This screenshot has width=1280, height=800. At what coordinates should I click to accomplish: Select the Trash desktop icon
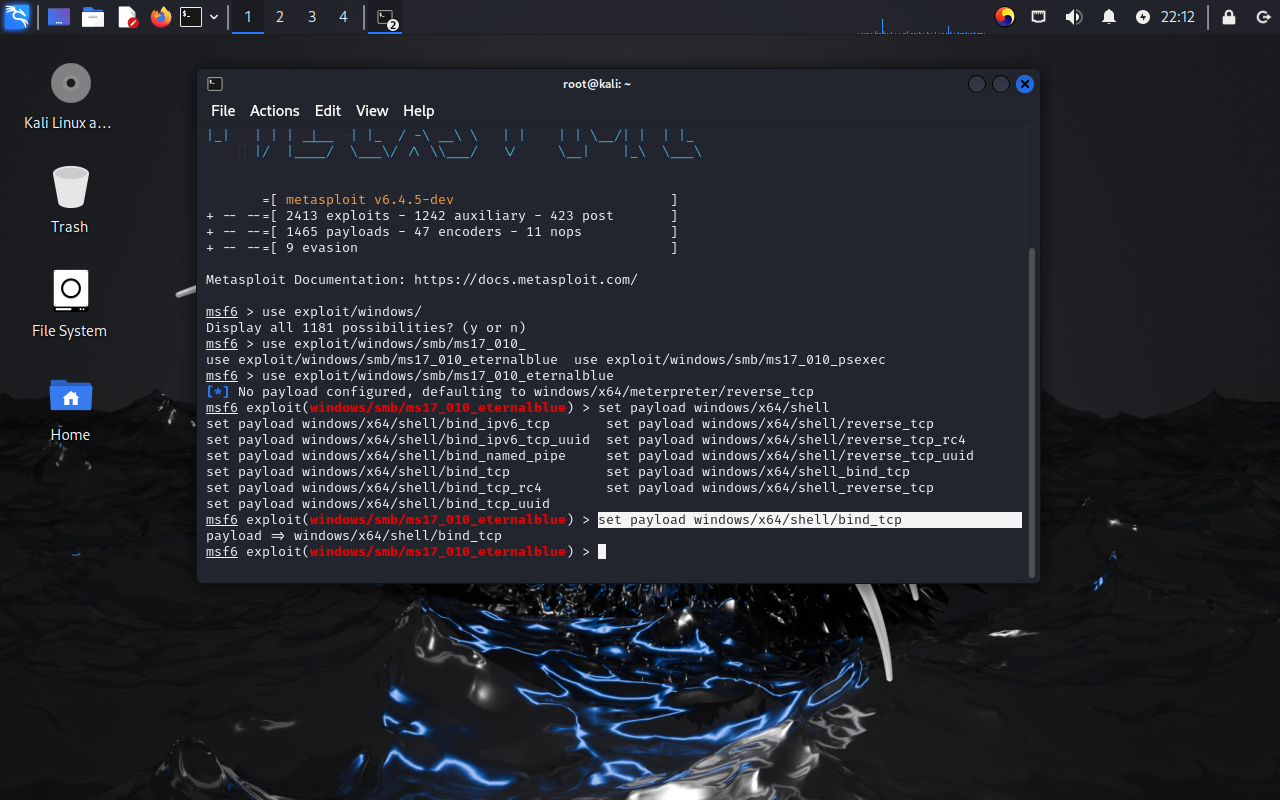click(x=70, y=200)
